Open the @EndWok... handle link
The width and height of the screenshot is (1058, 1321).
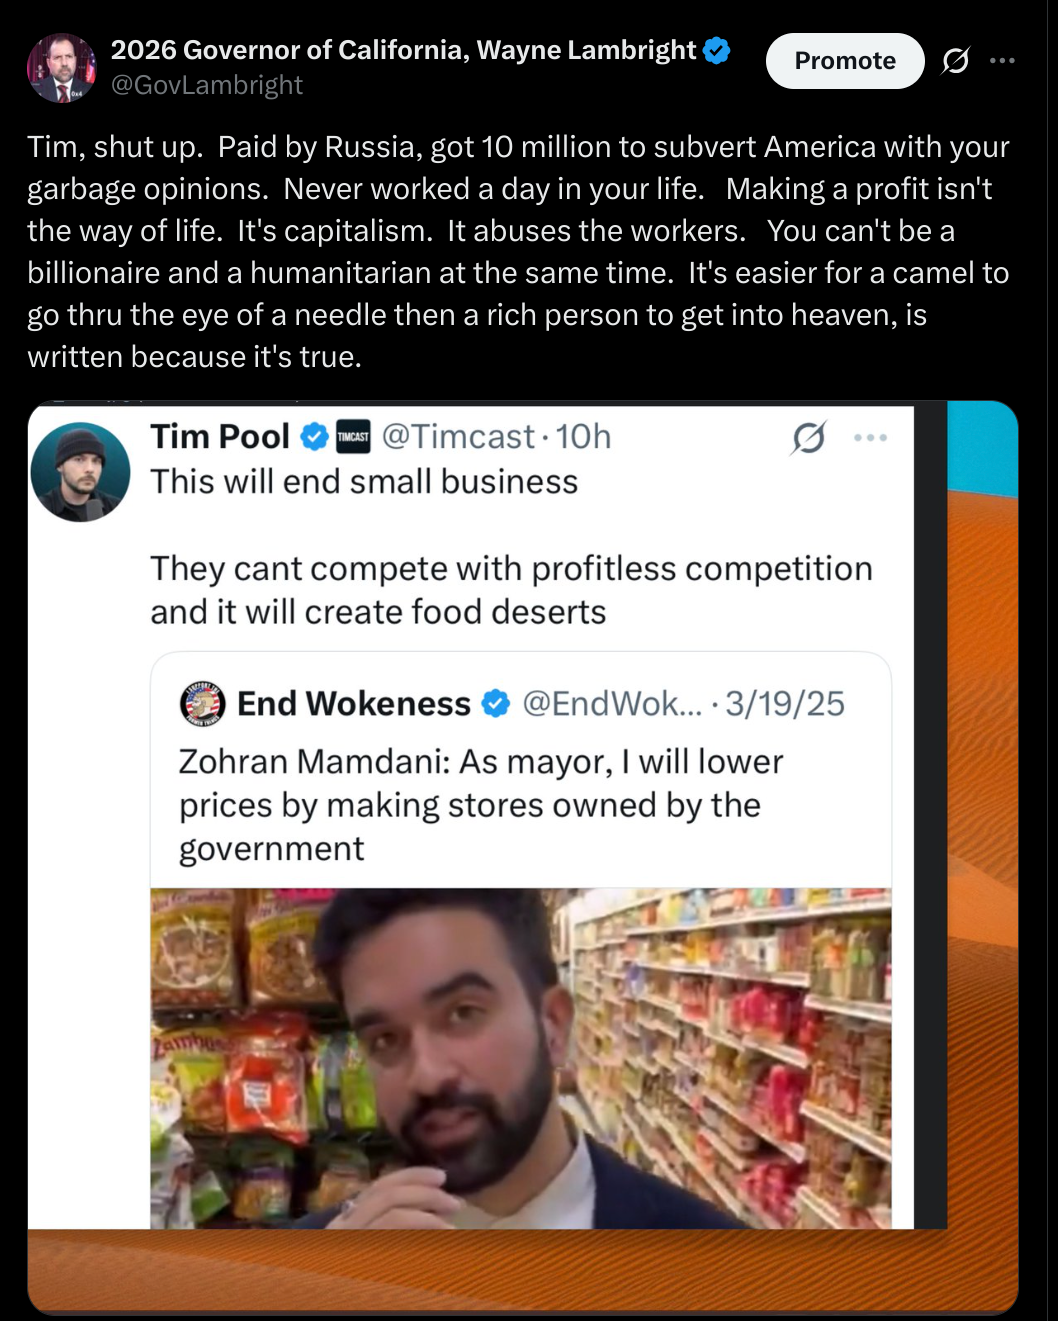[x=612, y=704]
